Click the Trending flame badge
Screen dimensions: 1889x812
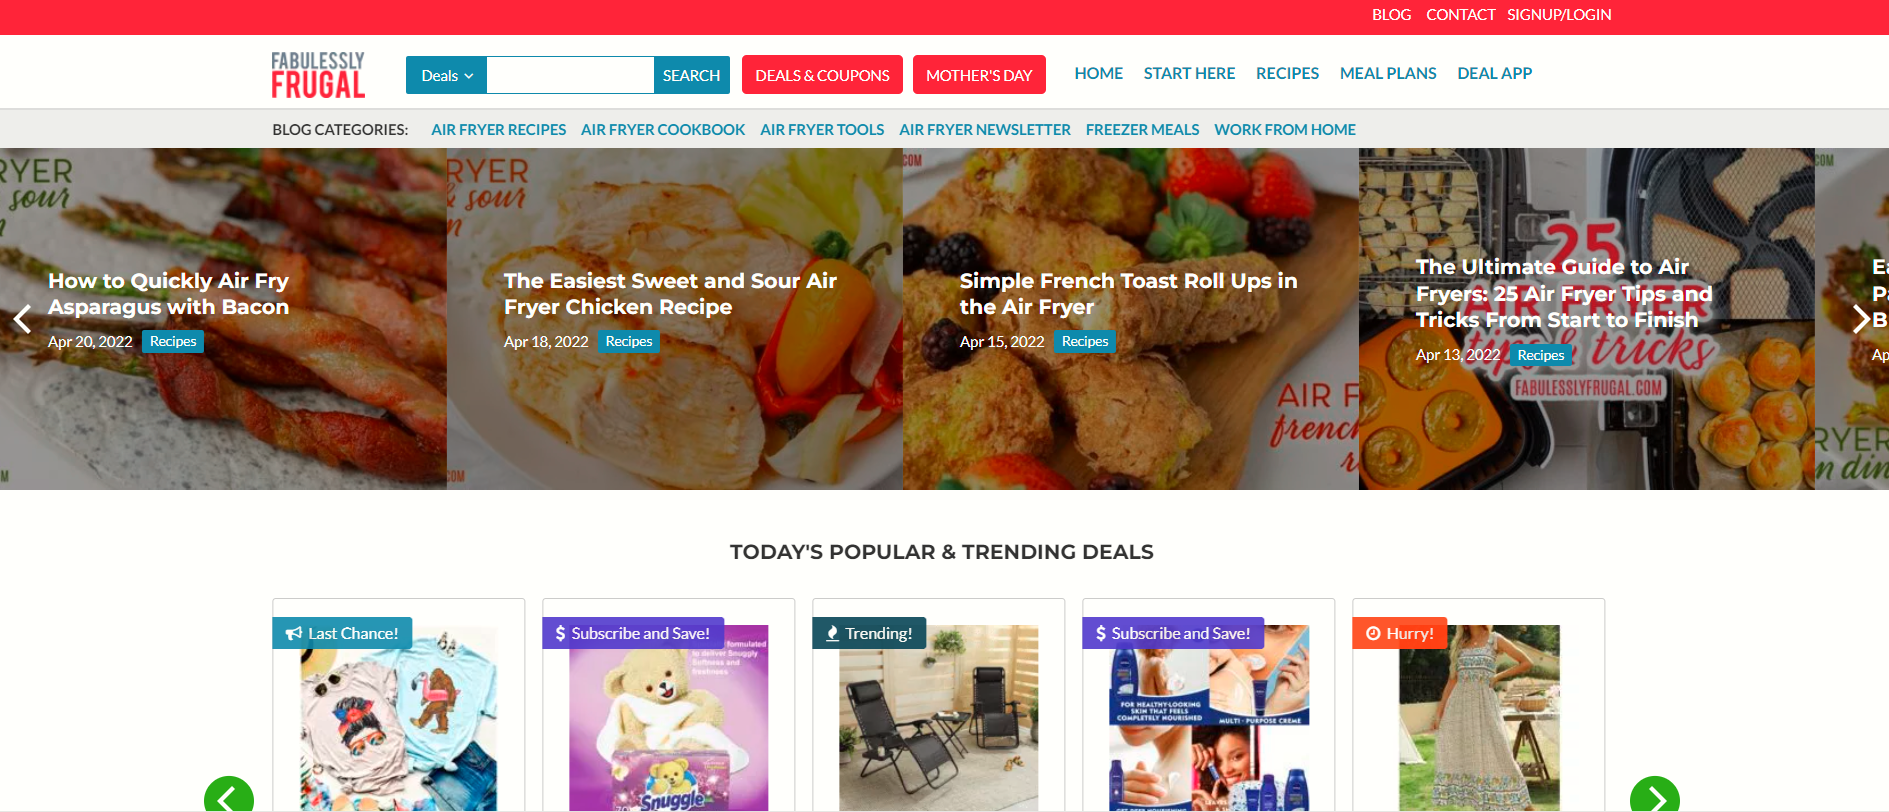tap(869, 633)
